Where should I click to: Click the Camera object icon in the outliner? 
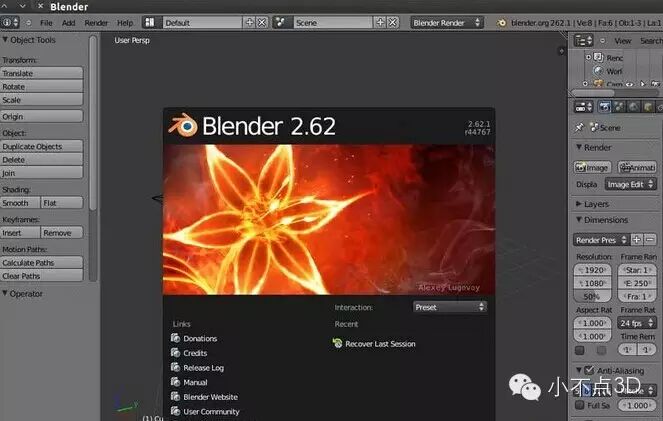pyautogui.click(x=598, y=84)
